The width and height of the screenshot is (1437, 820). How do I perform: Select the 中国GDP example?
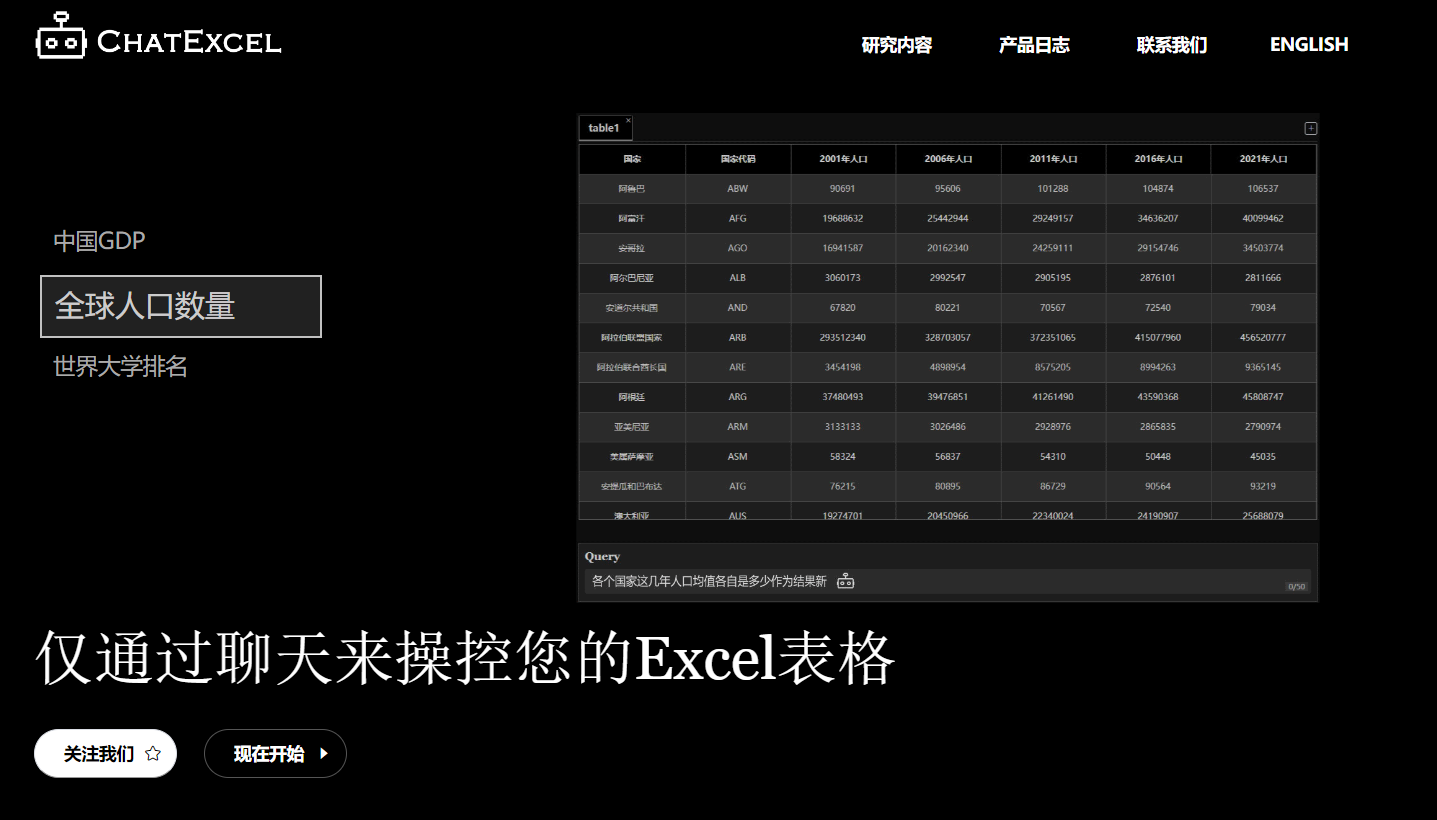(99, 241)
